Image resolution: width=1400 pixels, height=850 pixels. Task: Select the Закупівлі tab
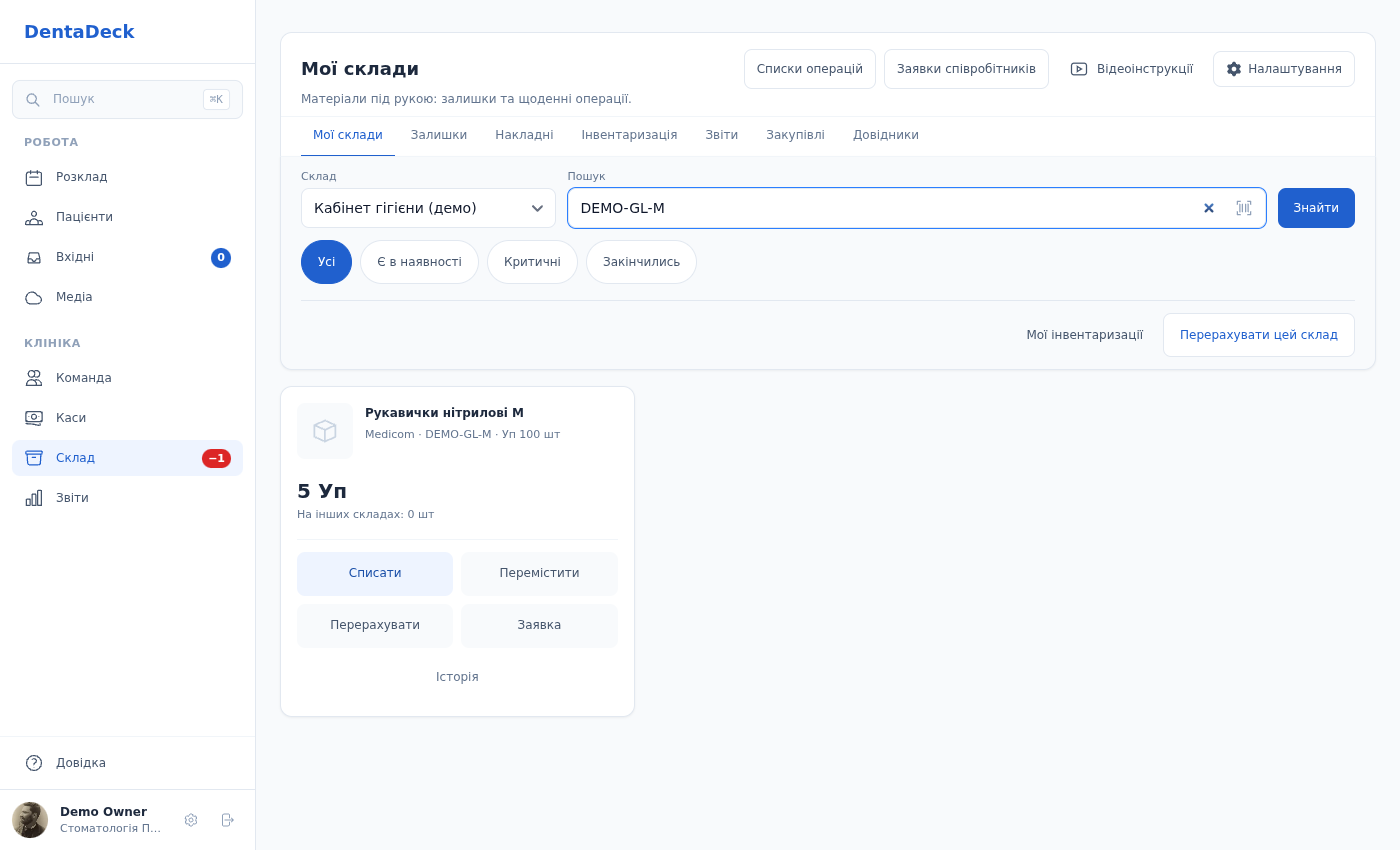pos(795,135)
